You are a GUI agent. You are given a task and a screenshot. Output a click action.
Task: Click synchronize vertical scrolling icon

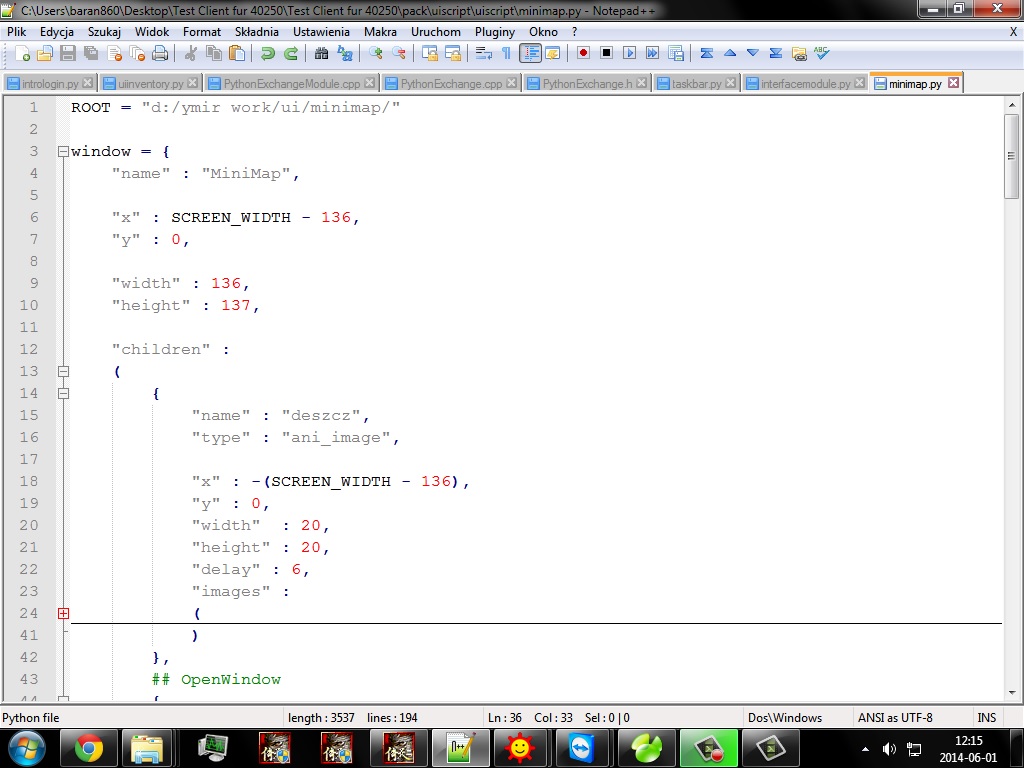pos(430,54)
